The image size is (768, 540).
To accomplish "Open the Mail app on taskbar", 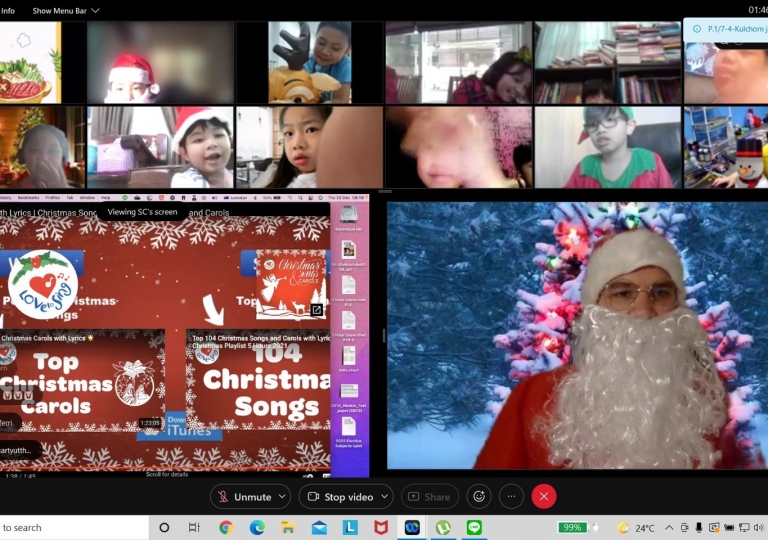I will 319,528.
